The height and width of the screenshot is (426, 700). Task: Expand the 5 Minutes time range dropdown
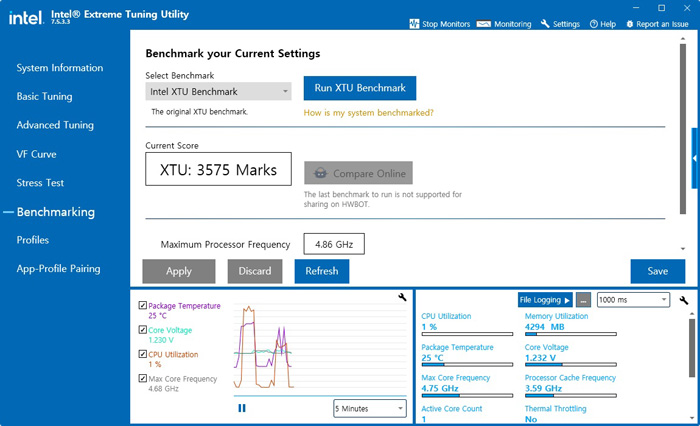pyautogui.click(x=369, y=408)
